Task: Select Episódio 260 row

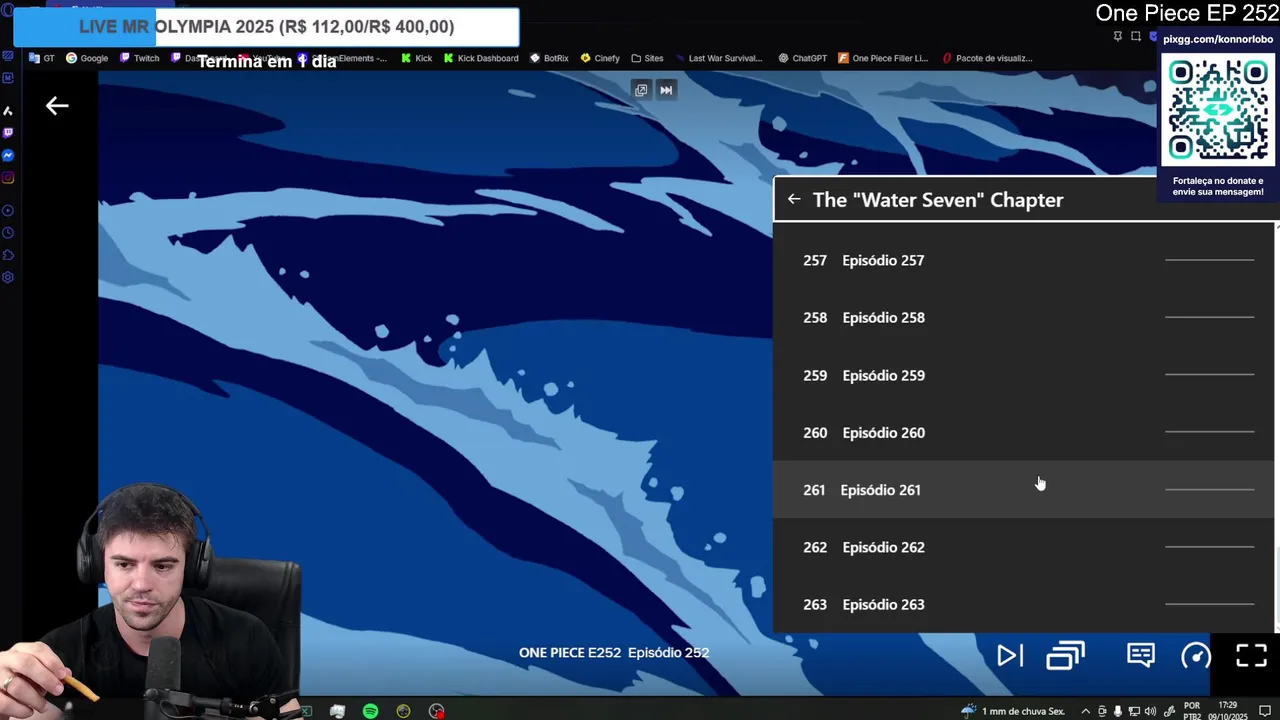Action: click(x=1024, y=433)
